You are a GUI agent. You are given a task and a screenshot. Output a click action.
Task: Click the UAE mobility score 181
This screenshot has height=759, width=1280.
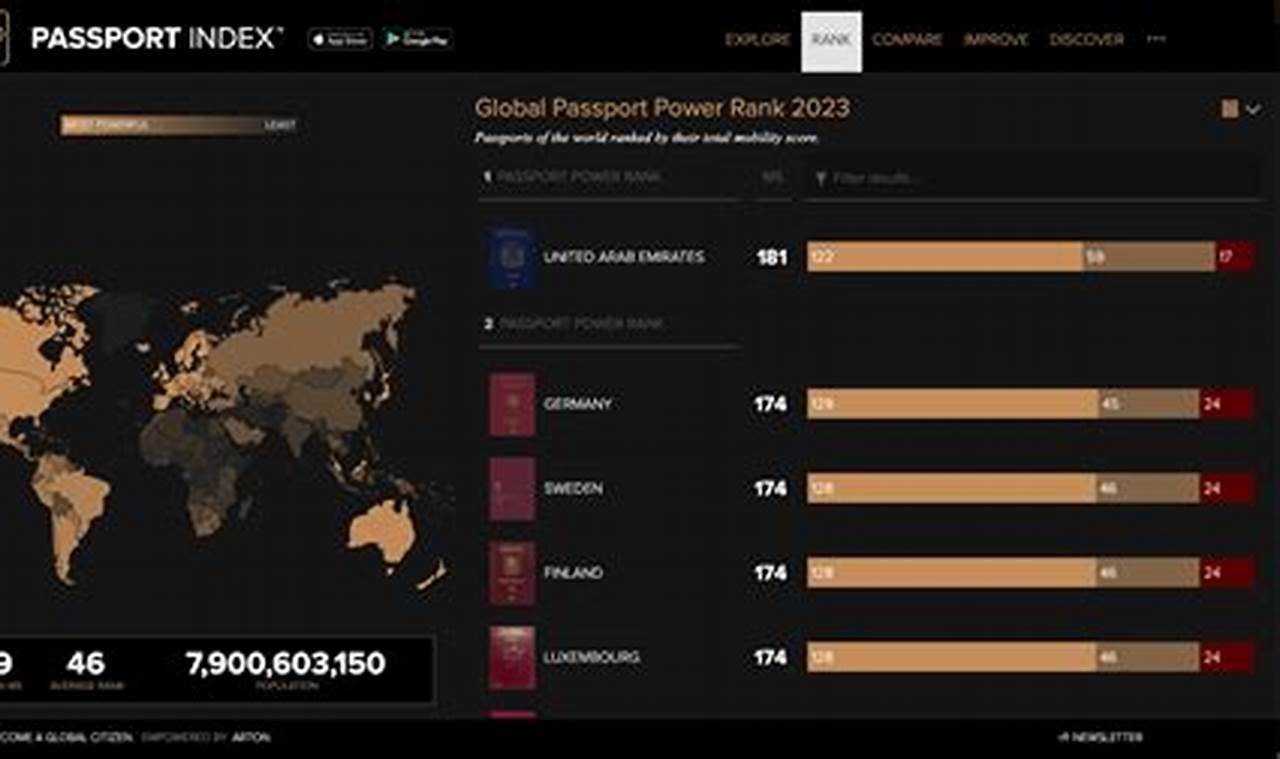click(771, 258)
